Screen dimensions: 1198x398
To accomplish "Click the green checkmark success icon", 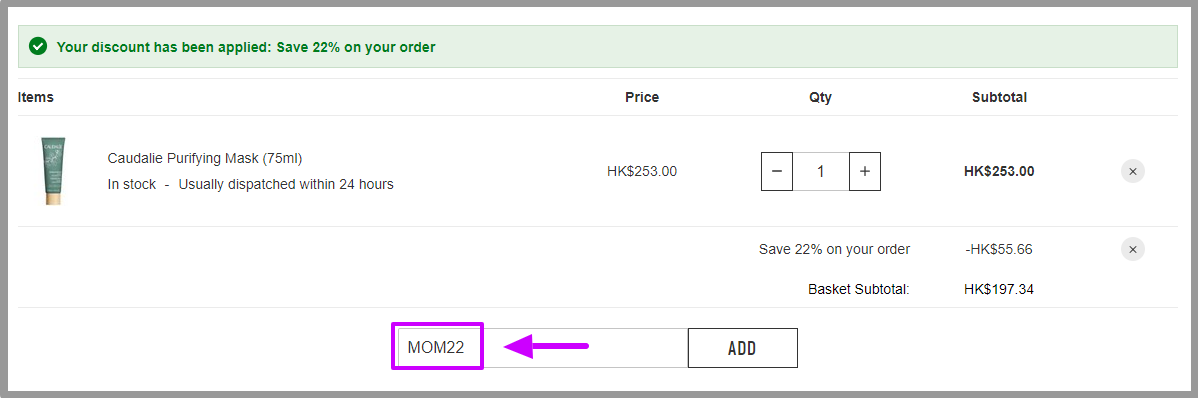I will point(37,47).
